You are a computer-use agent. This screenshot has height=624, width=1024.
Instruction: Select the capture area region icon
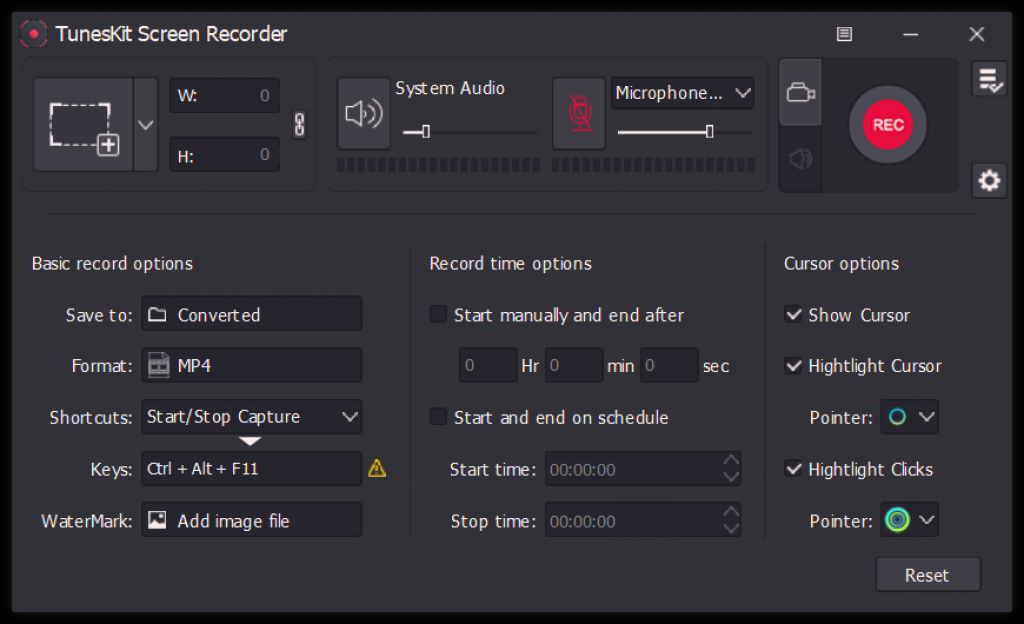[84, 125]
